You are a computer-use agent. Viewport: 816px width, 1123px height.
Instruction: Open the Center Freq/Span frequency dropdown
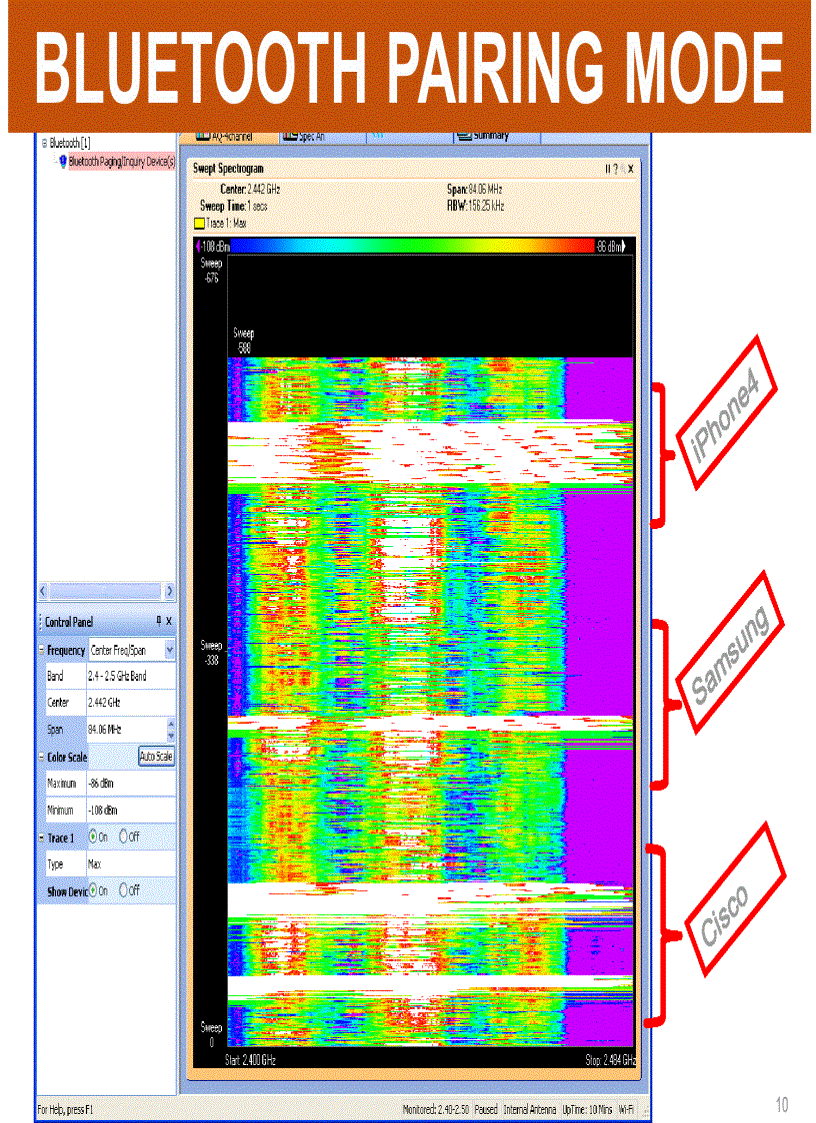click(169, 650)
